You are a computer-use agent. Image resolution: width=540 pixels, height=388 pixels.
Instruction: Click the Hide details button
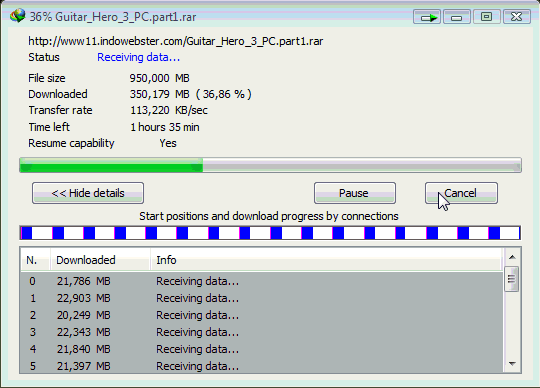(88, 193)
